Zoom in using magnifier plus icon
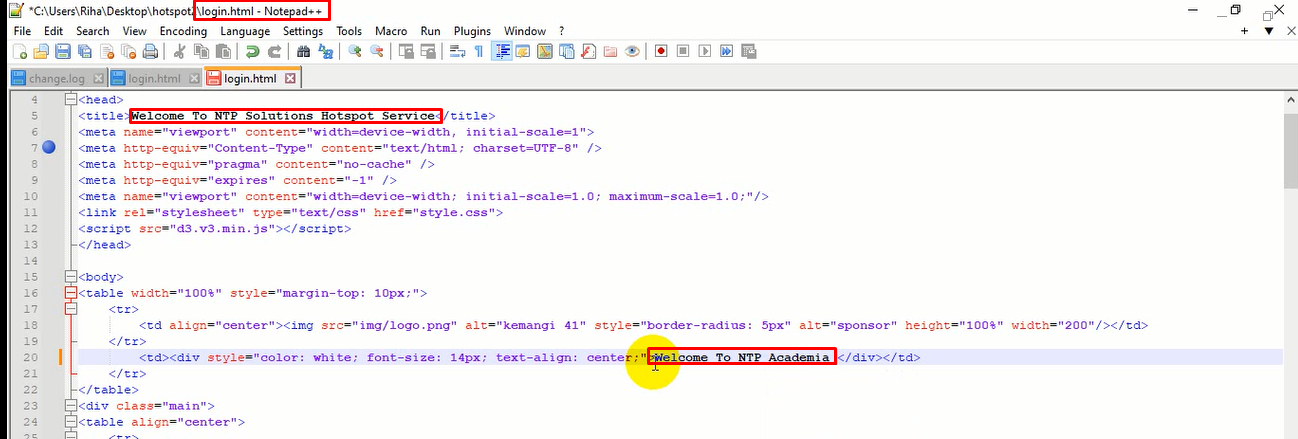The image size is (1298, 439). 354,50
